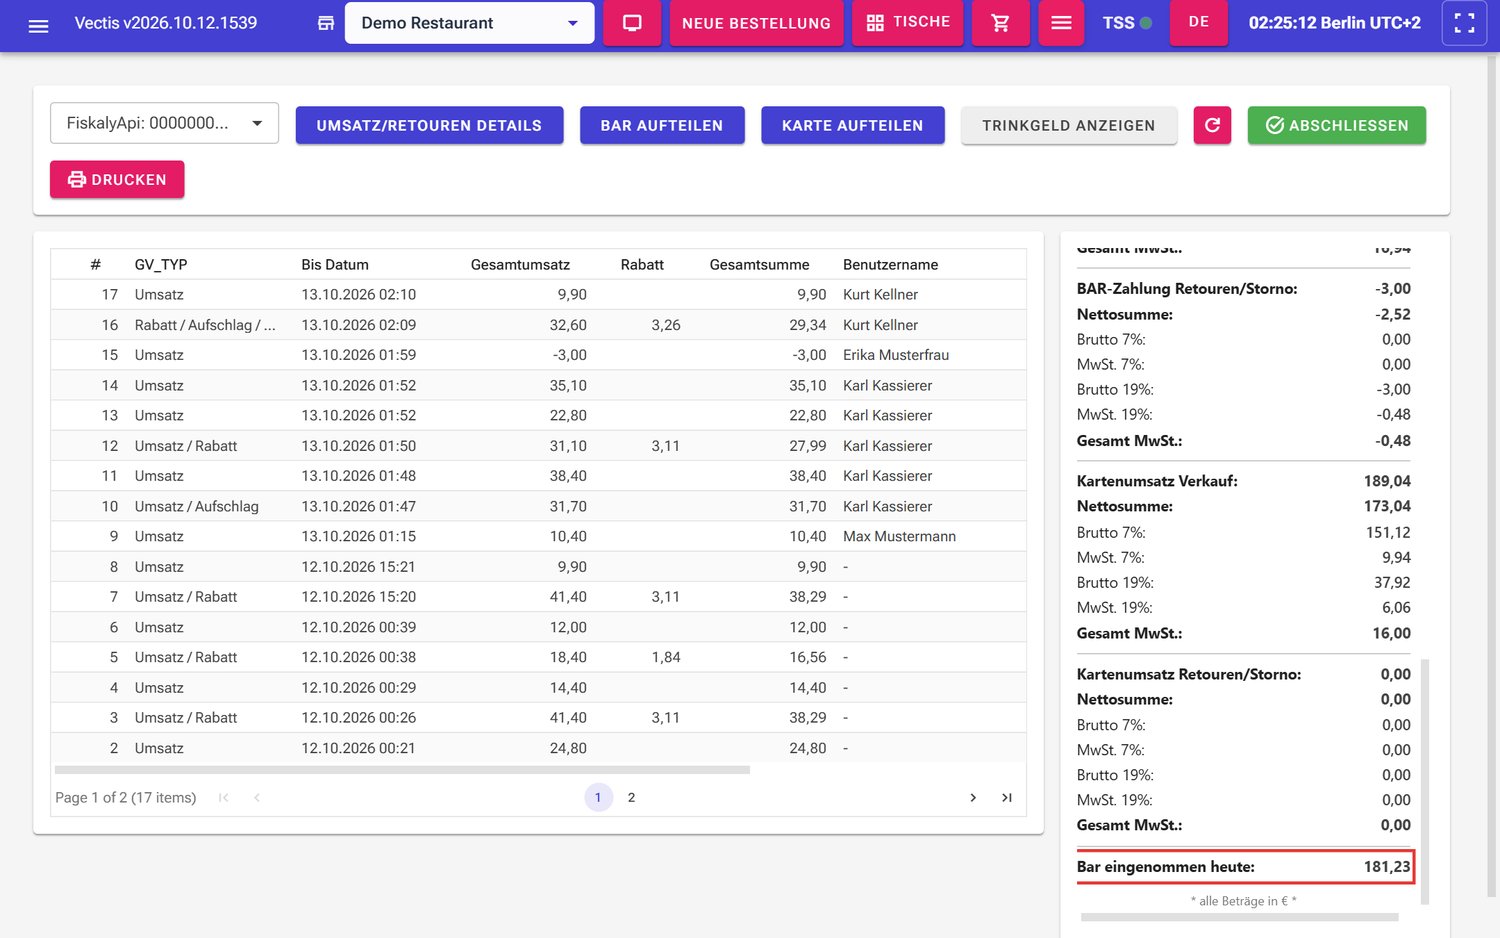The image size is (1500, 938).
Task: Click the table's horizontal scrollbar
Action: (x=402, y=770)
